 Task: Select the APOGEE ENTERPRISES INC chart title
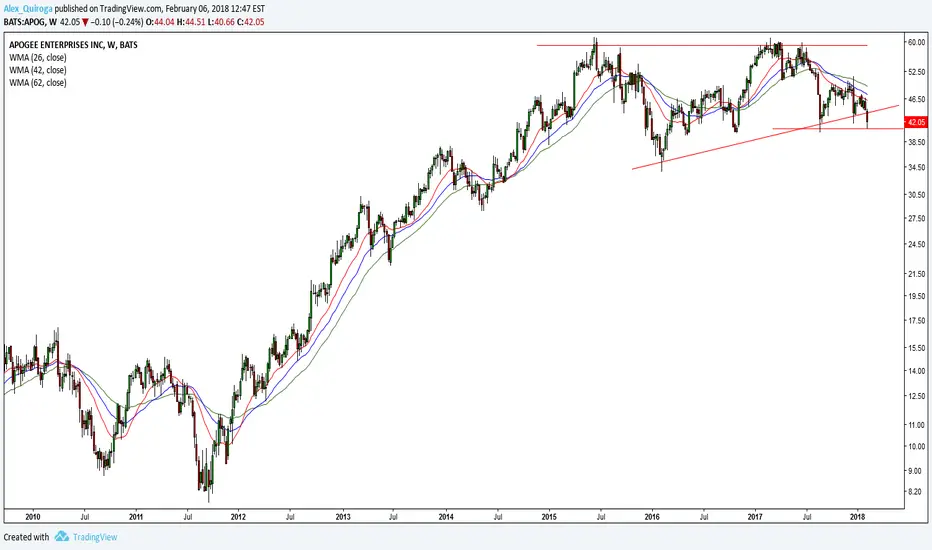click(73, 45)
